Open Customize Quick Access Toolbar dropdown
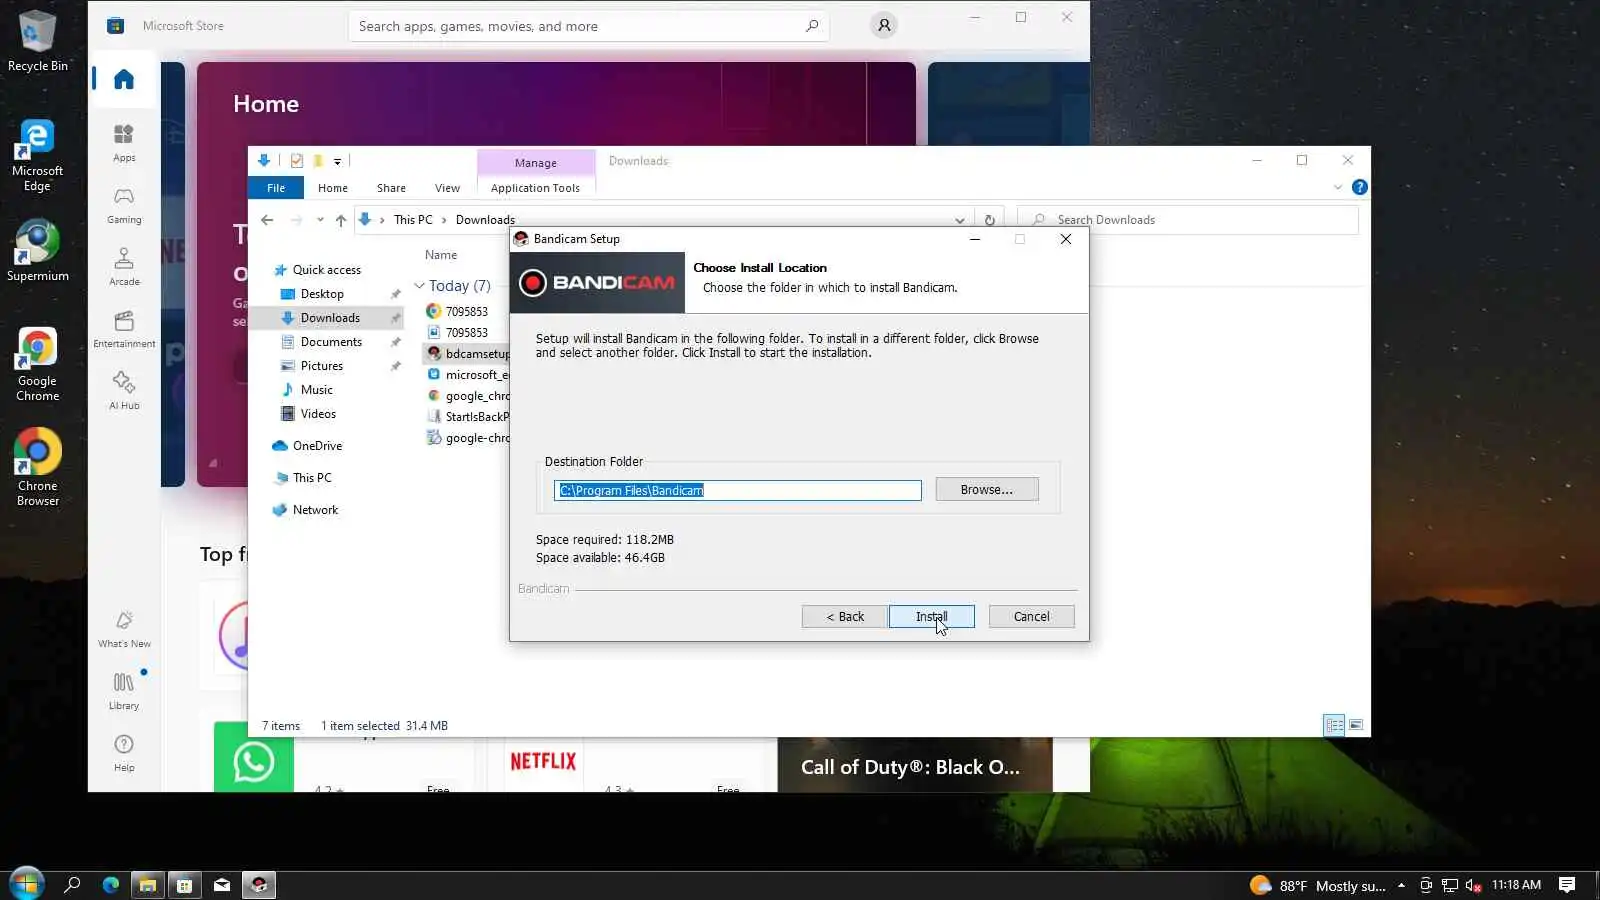1600x900 pixels. [338, 161]
